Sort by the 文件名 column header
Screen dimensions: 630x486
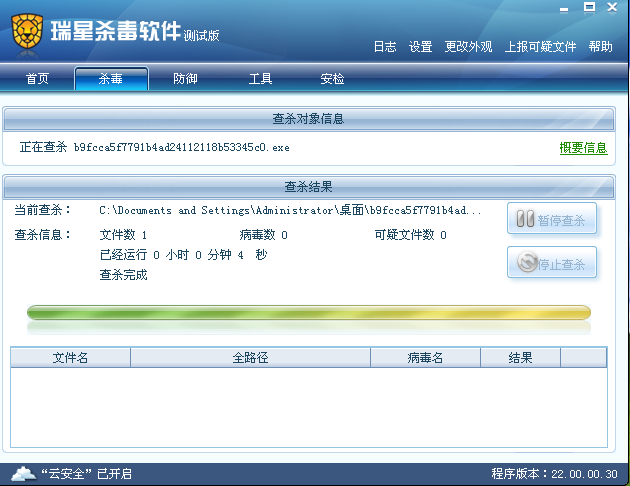[70, 357]
